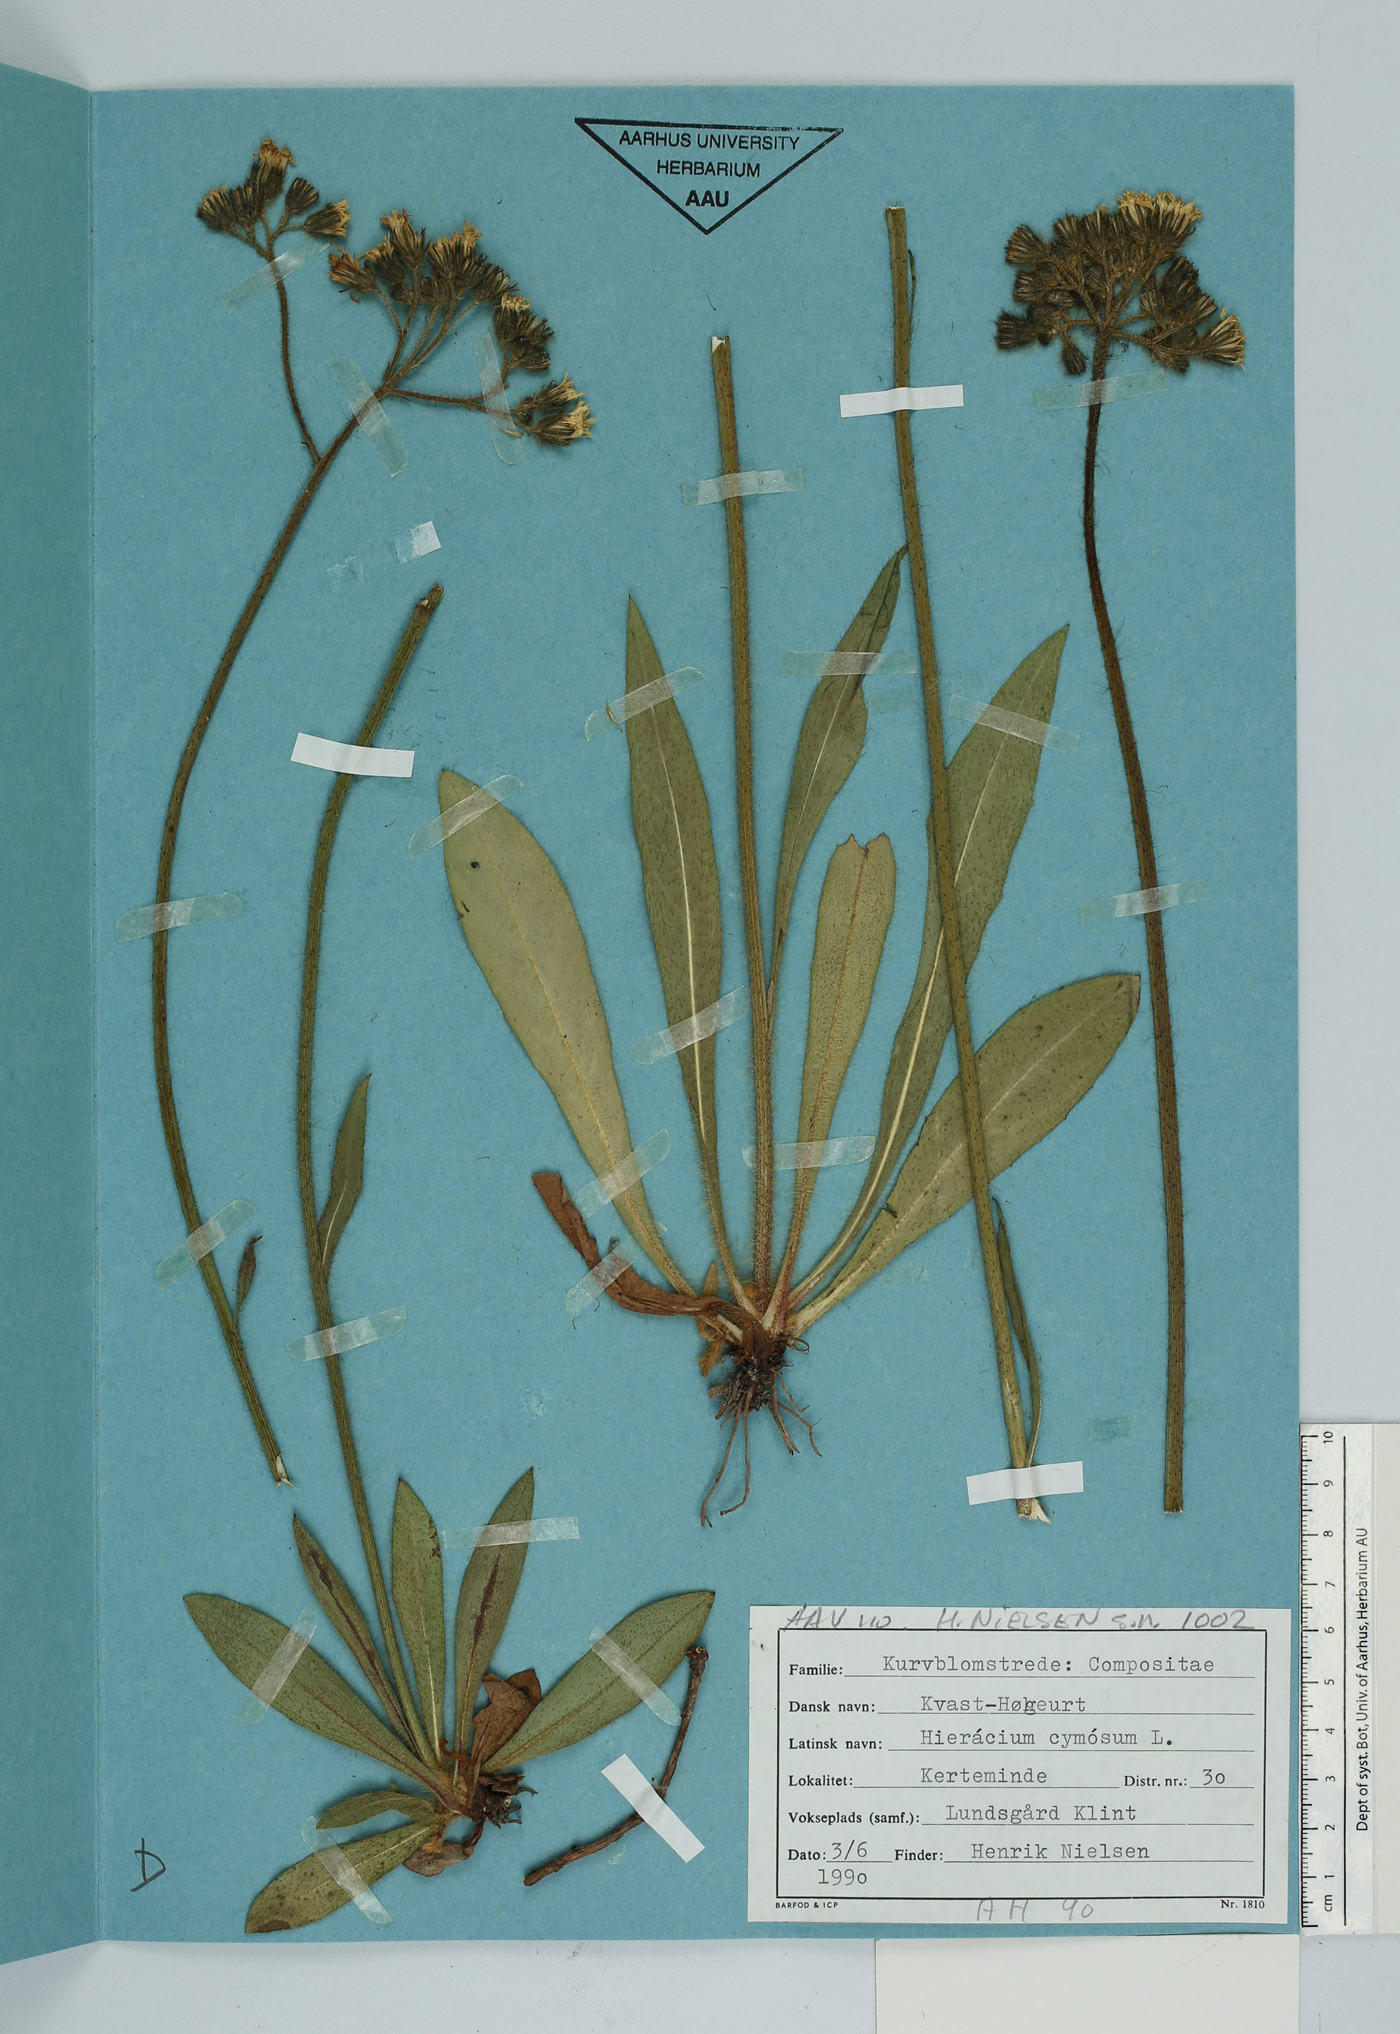Select the Danish name Kvast-Høgeurt field
Viewport: 1400px width, 2034px height.
1005,1703
